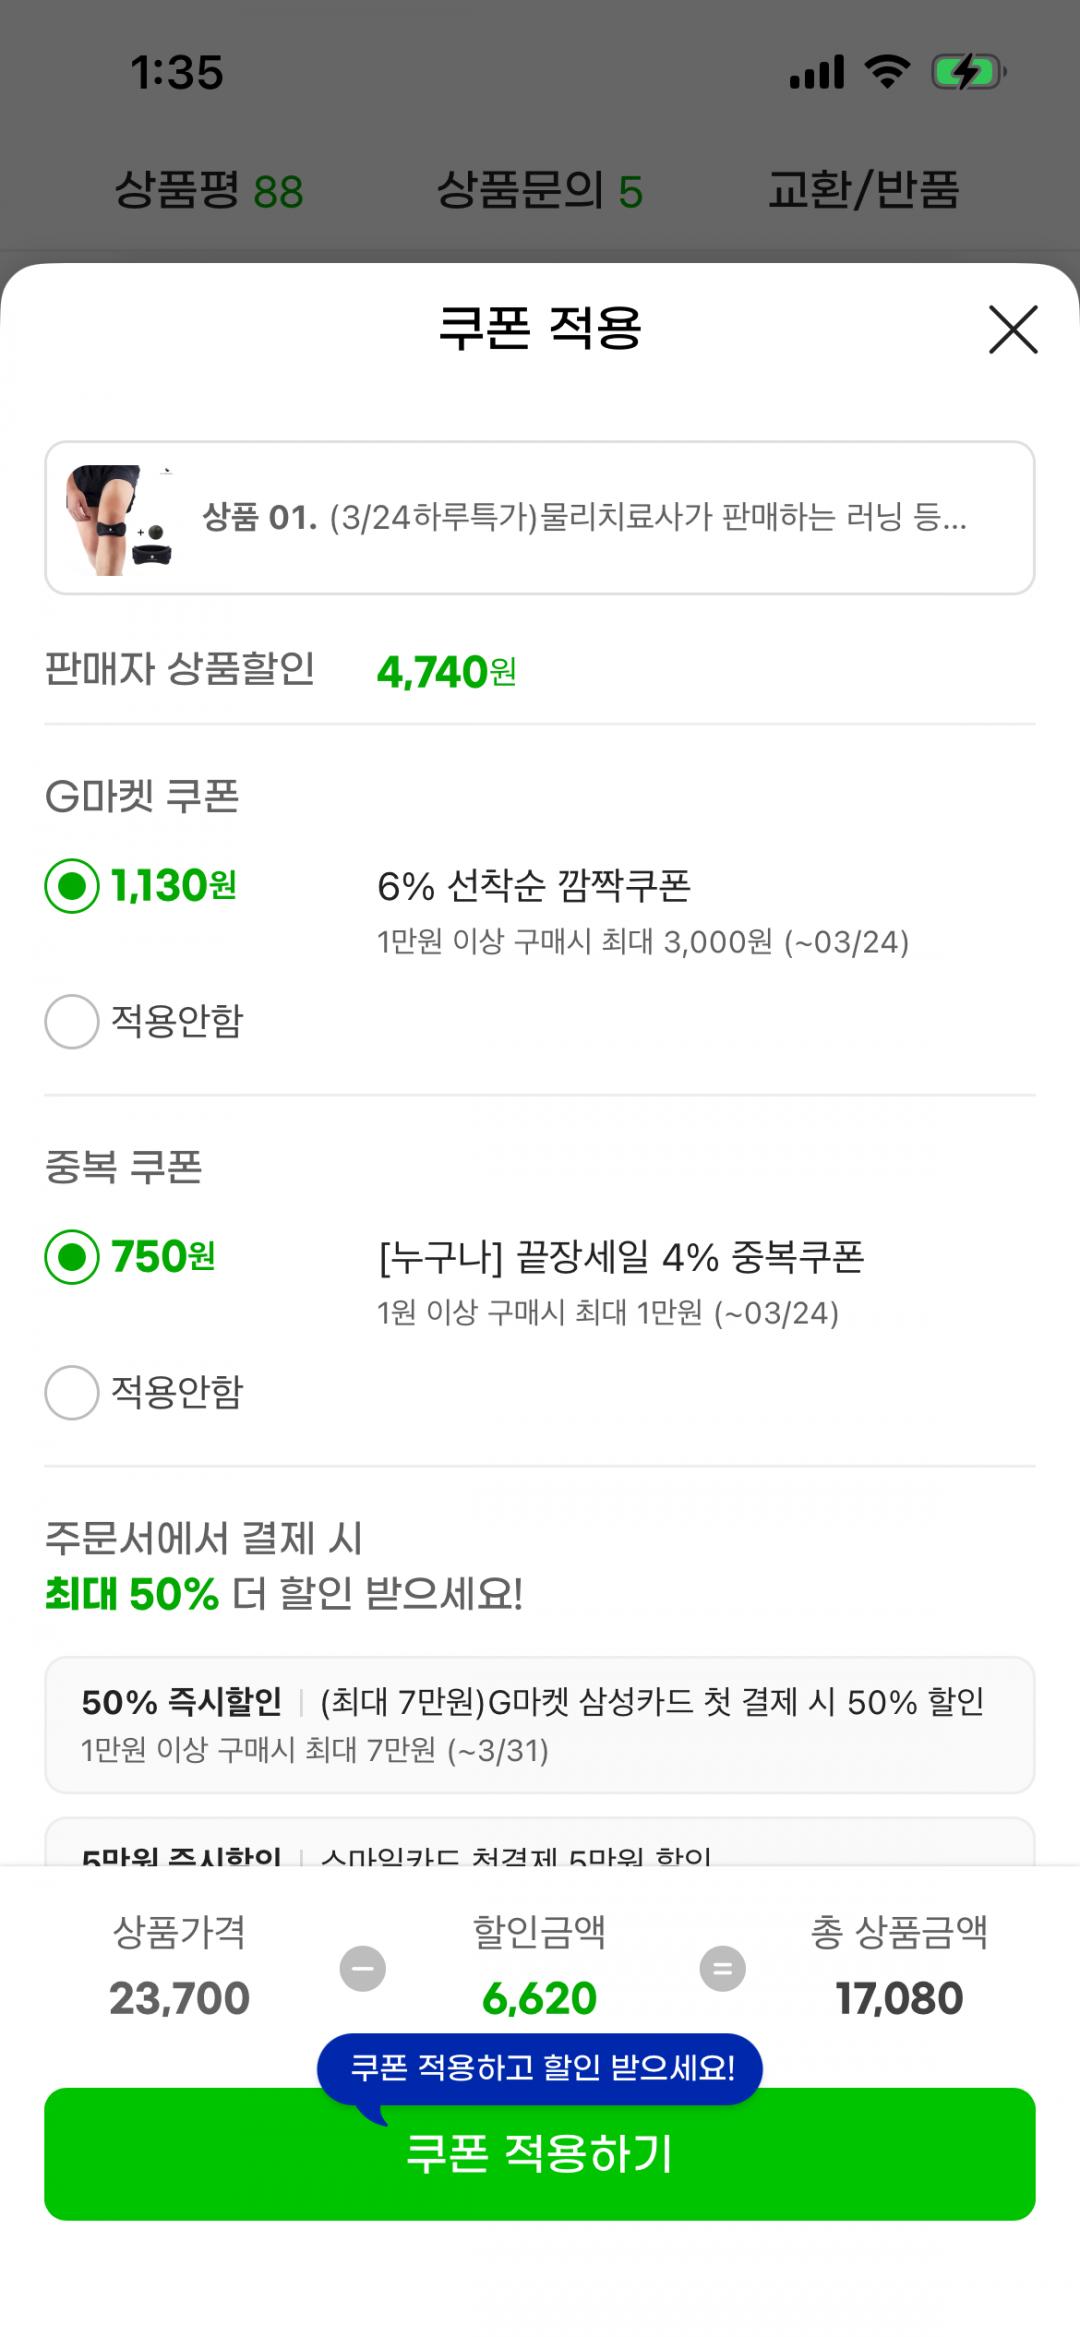The image size is (1080, 2337).
Task: Tap the 끝장세일 4% 중복쿠폰 label
Action: point(621,1257)
